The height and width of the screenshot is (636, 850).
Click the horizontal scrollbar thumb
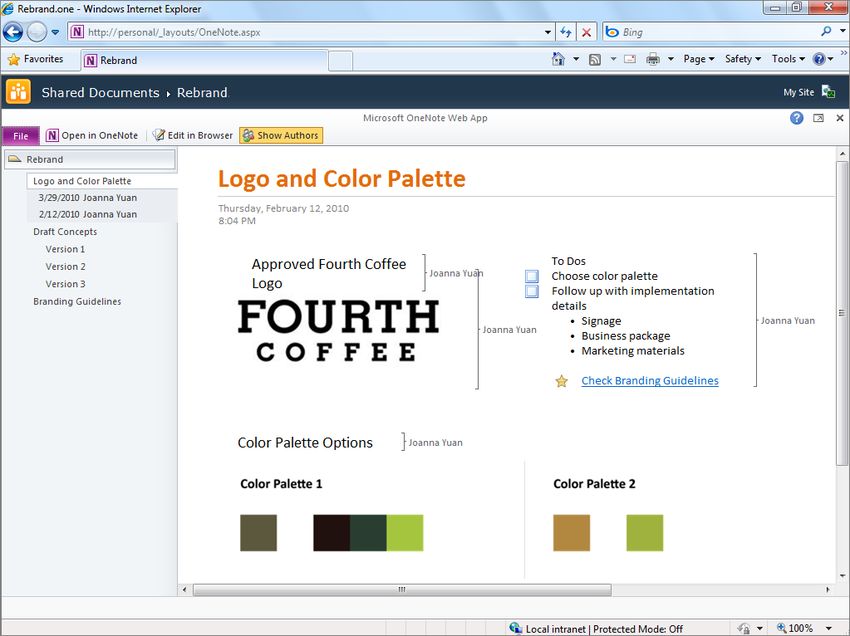click(x=402, y=589)
